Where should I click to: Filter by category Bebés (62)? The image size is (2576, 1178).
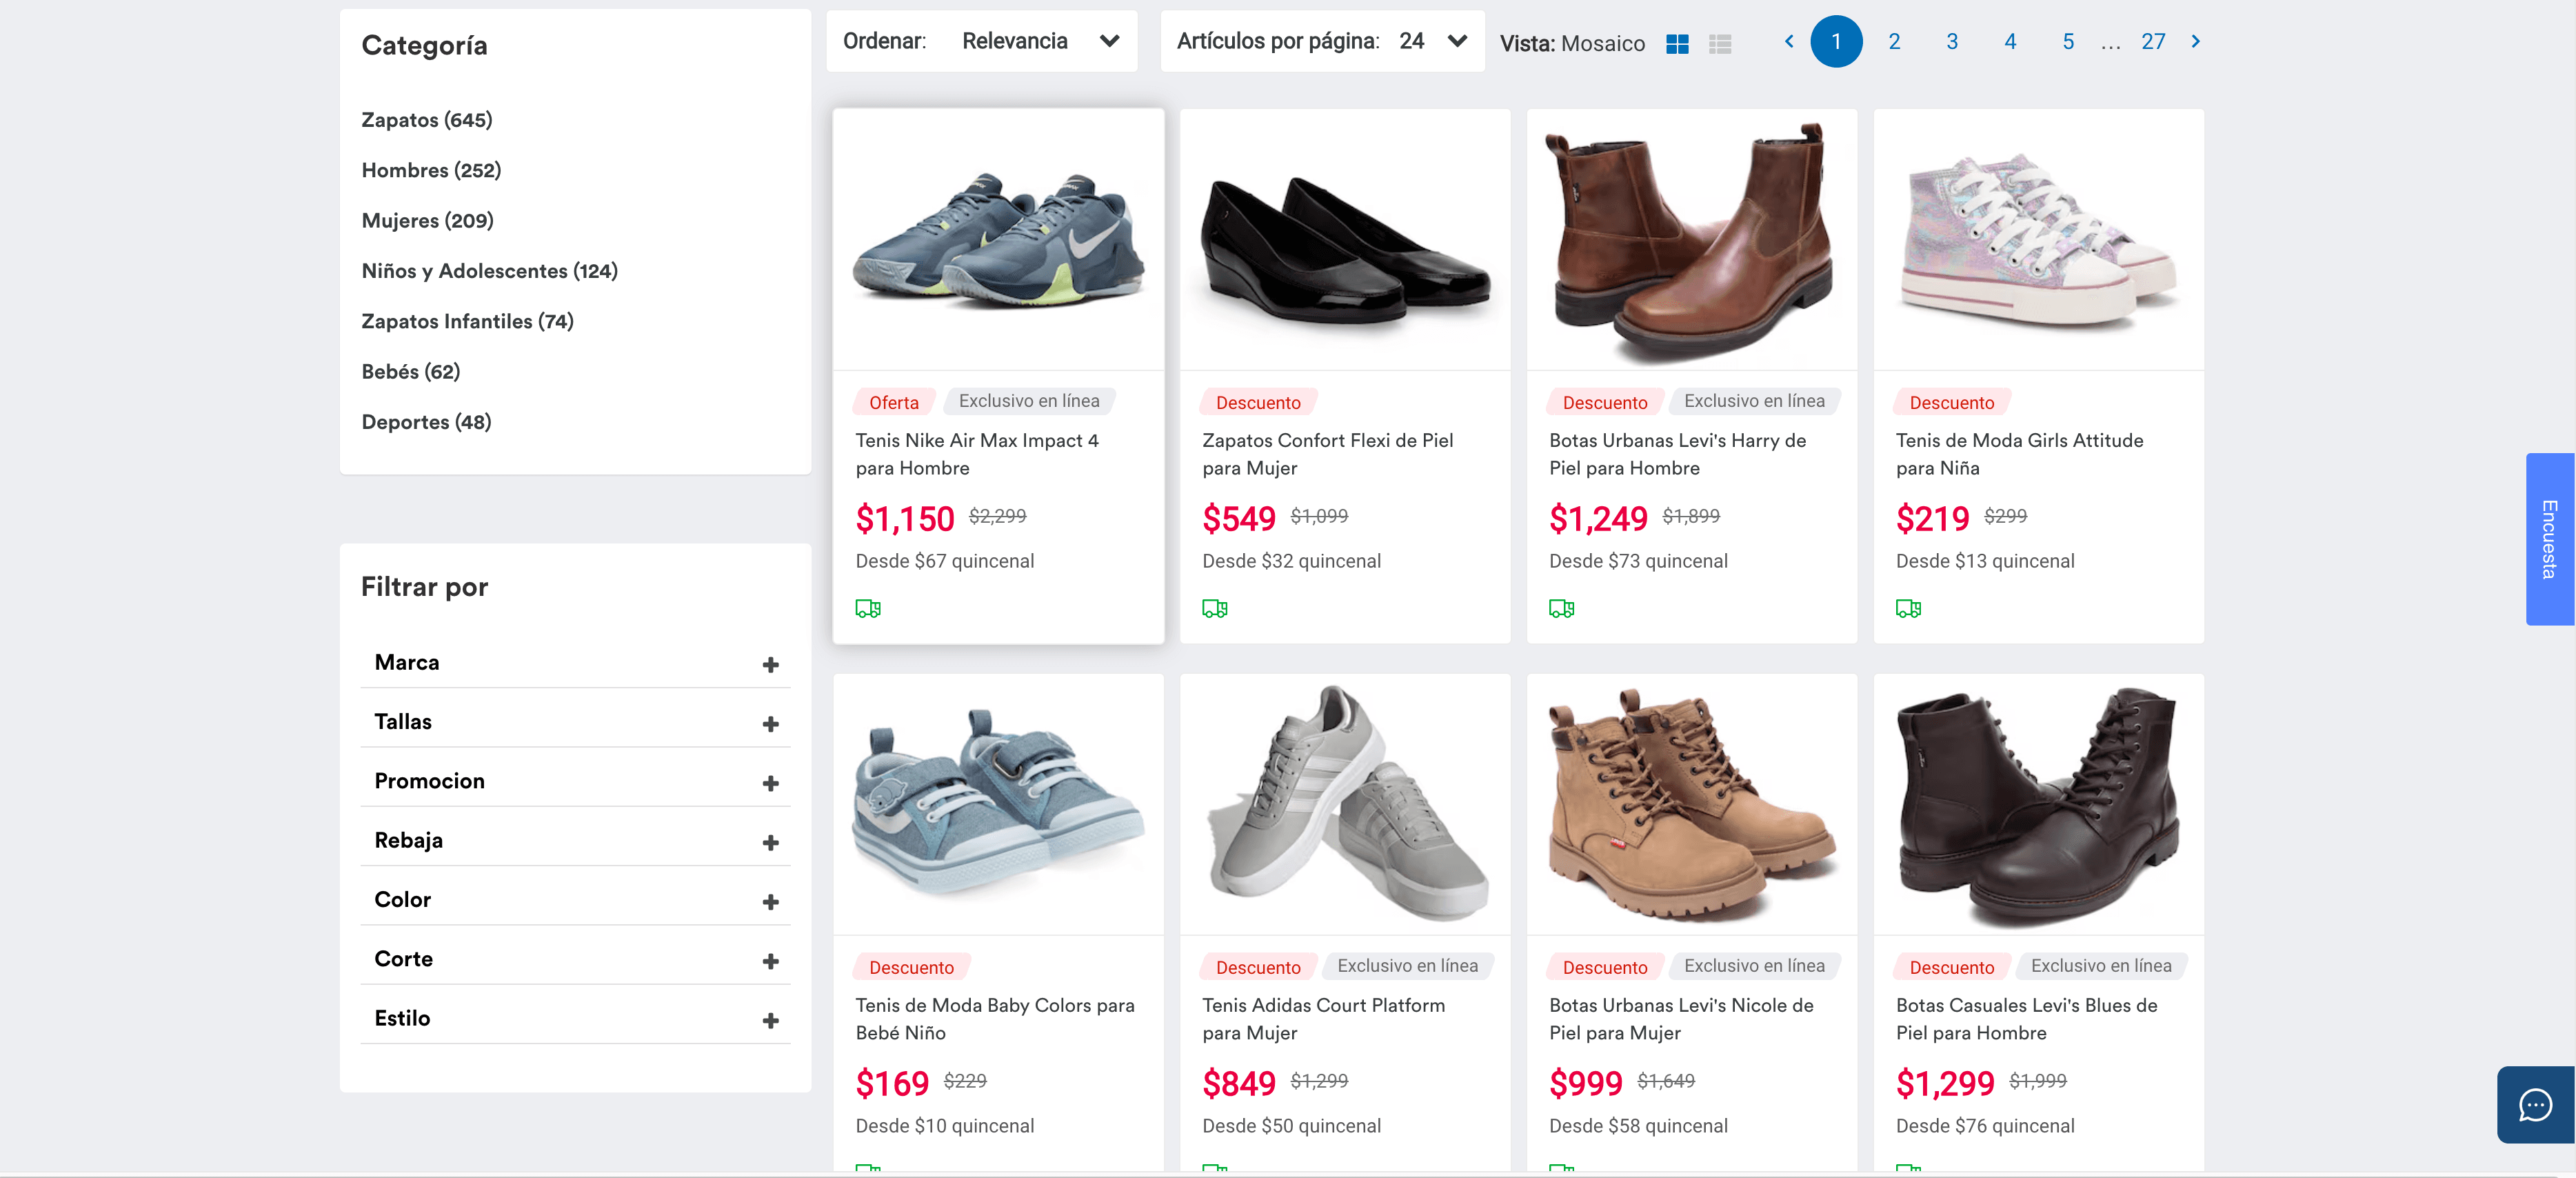[x=411, y=371]
